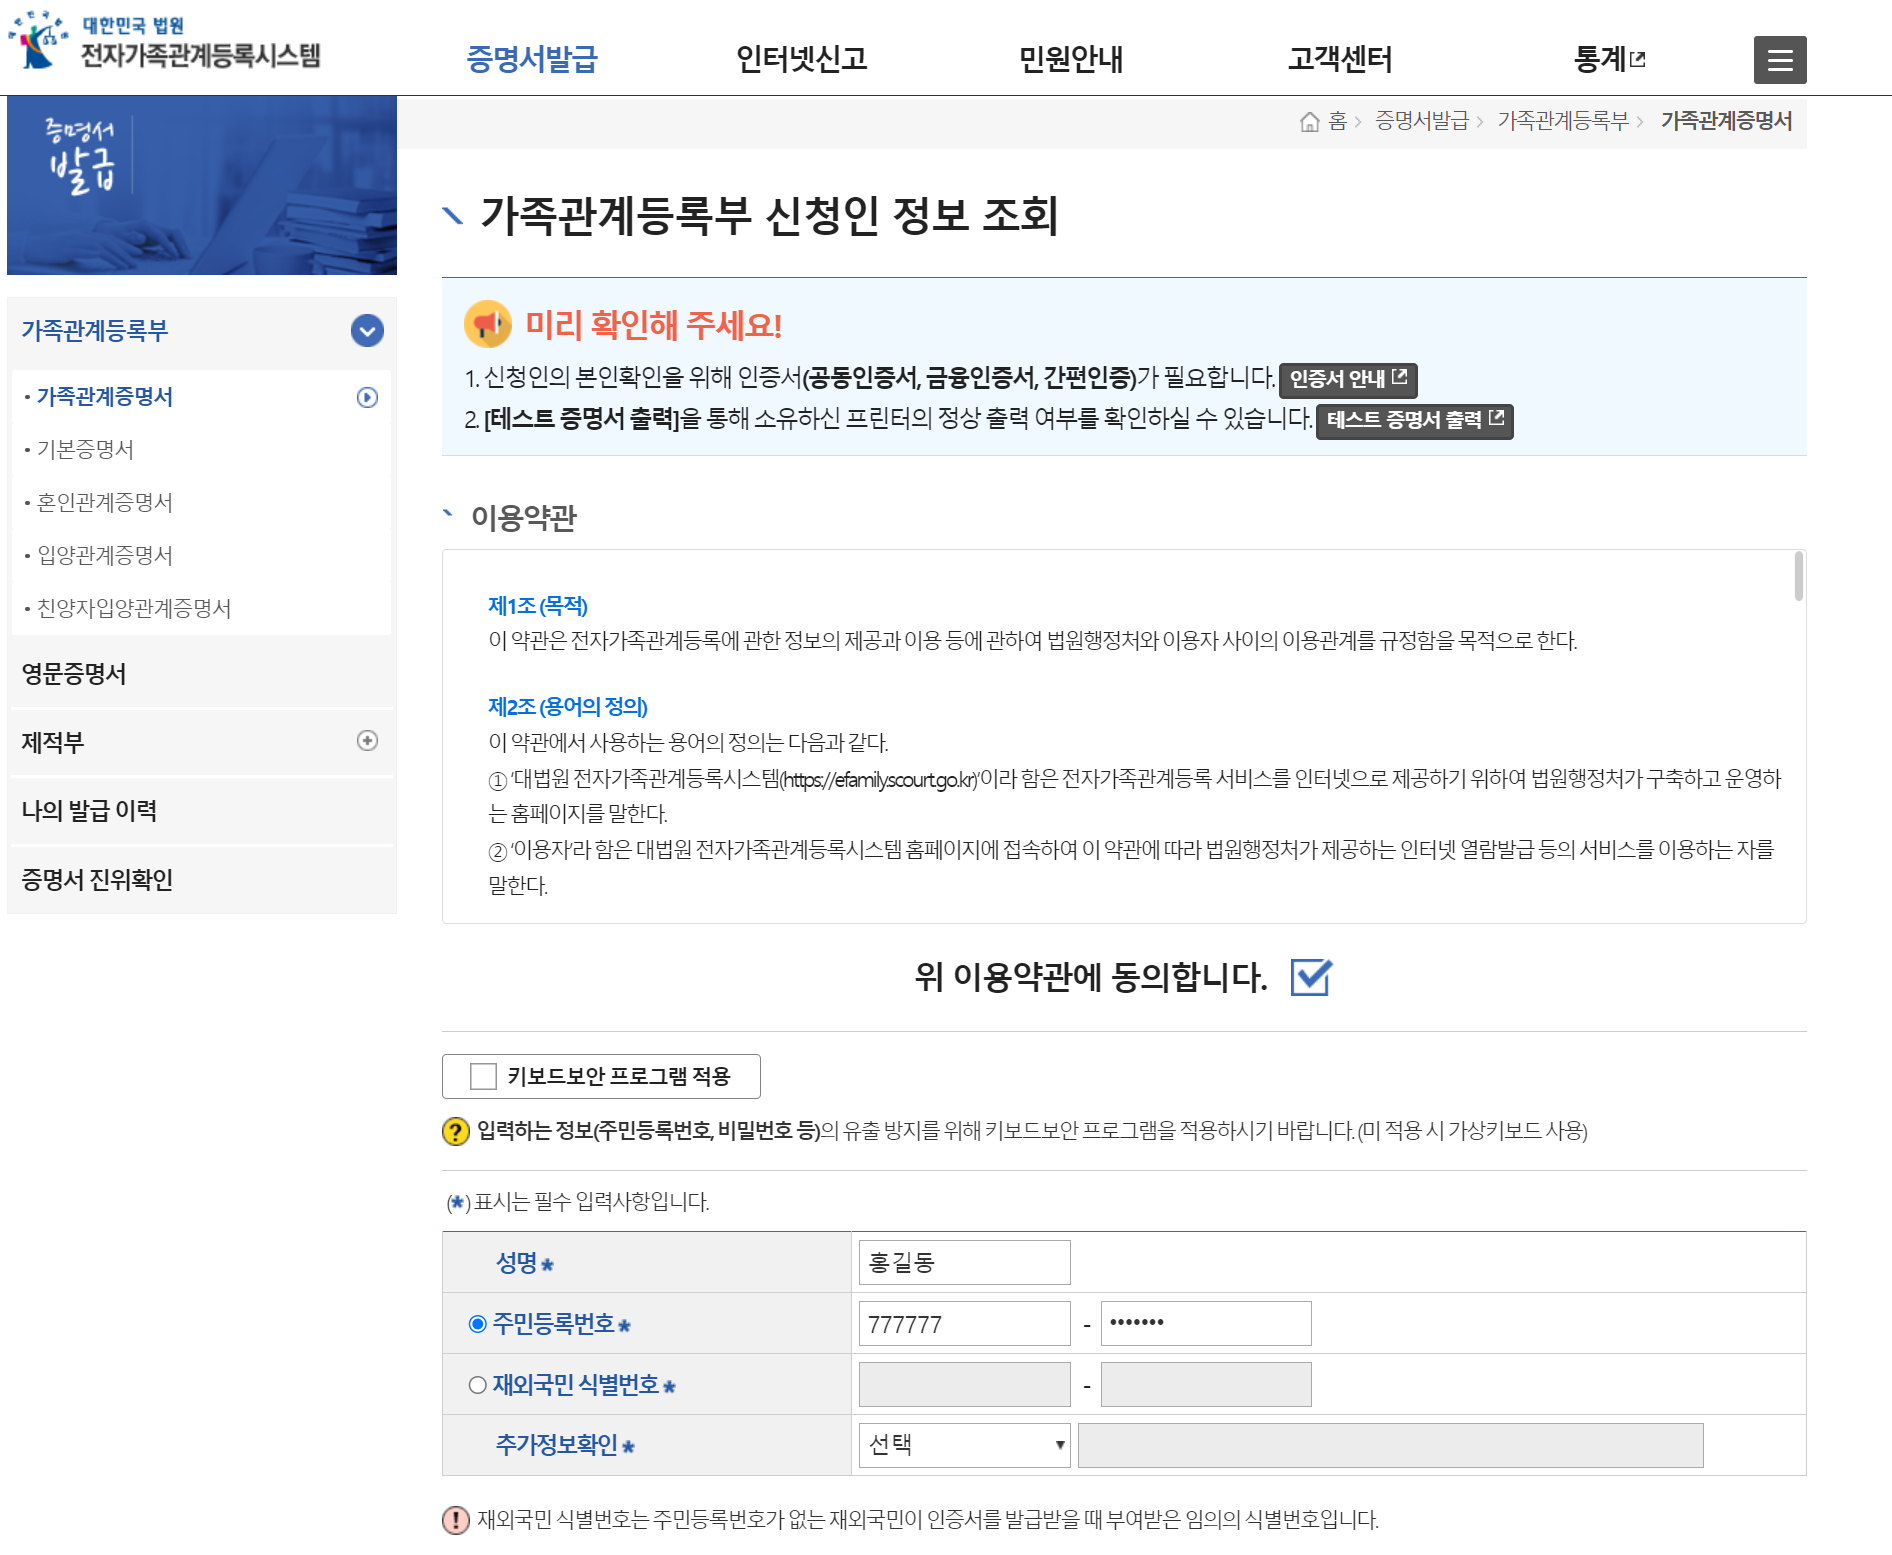Click the home icon in the breadcrumb
Viewport: 1892px width, 1555px height.
pyautogui.click(x=1311, y=122)
